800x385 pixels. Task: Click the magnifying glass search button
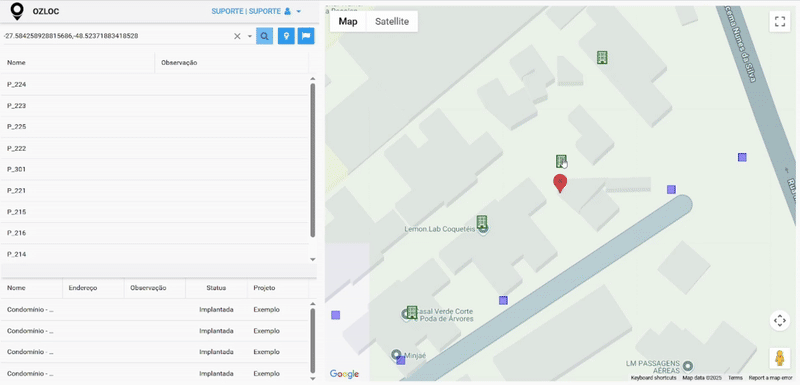264,36
